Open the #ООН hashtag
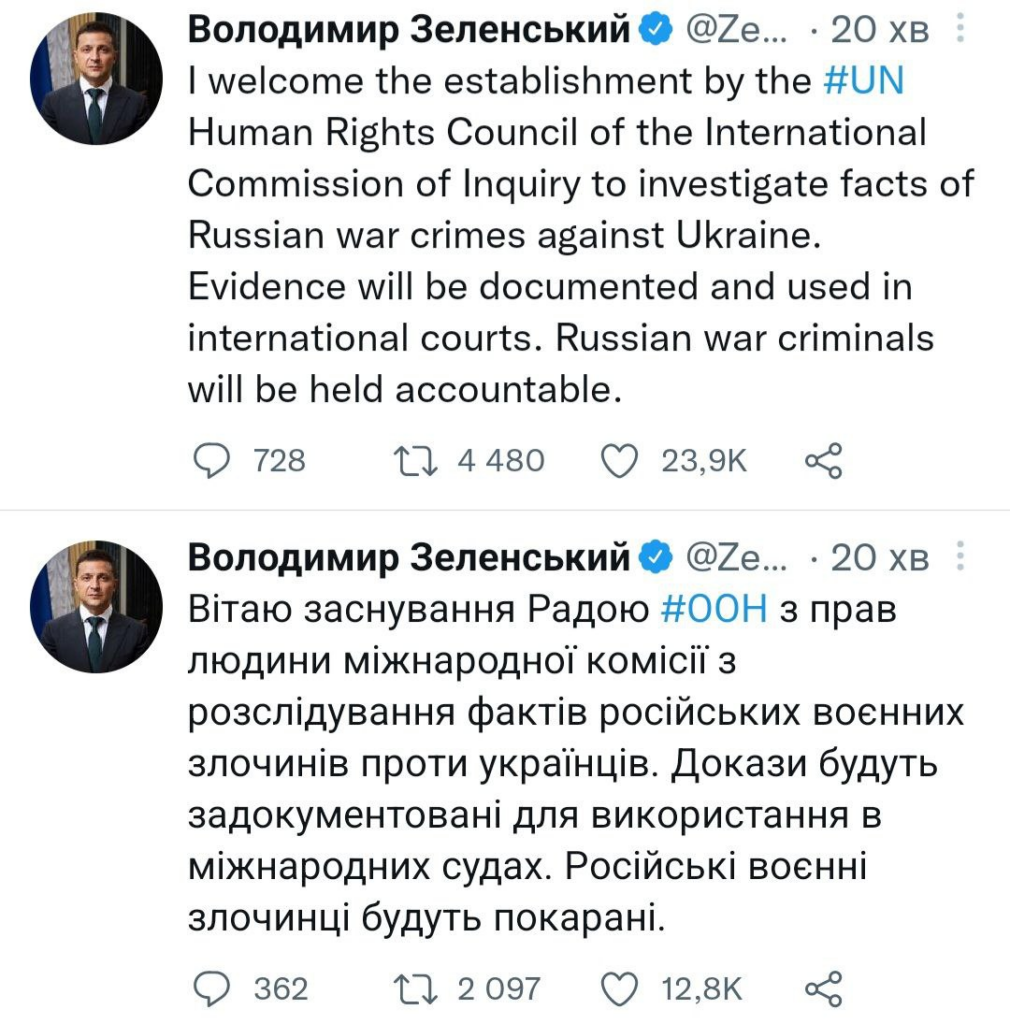The width and height of the screenshot is (1010, 1024). [714, 609]
